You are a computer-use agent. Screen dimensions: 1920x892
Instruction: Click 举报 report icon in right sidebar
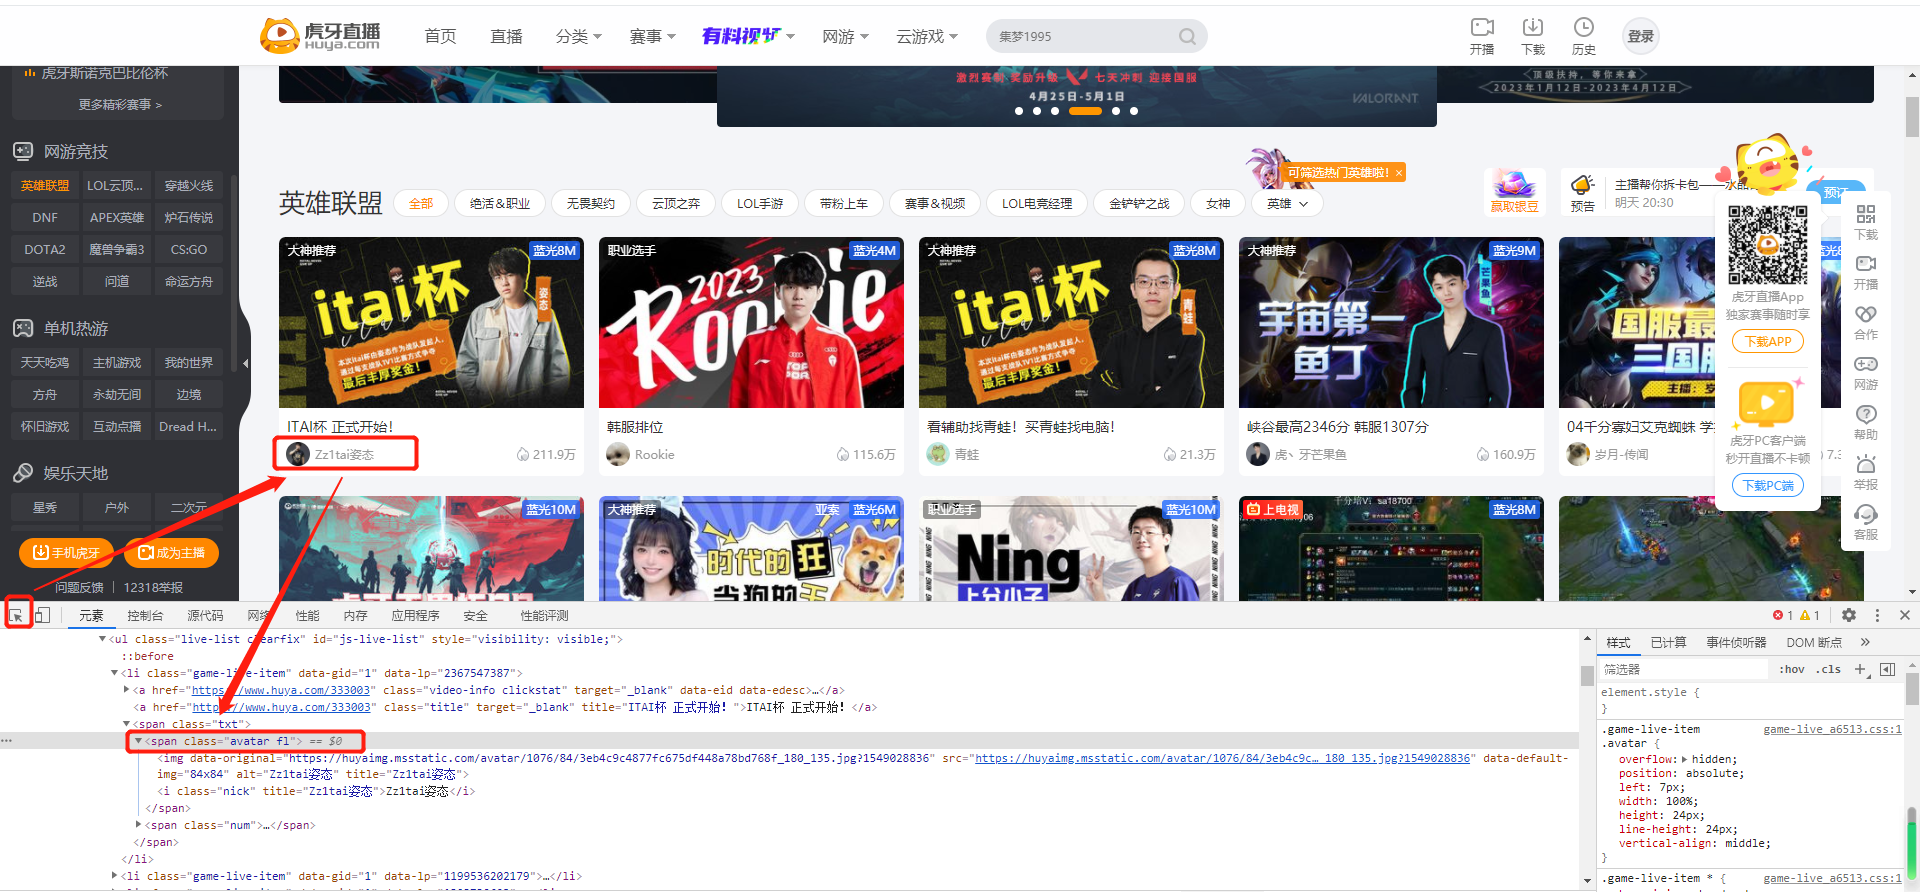pos(1866,464)
